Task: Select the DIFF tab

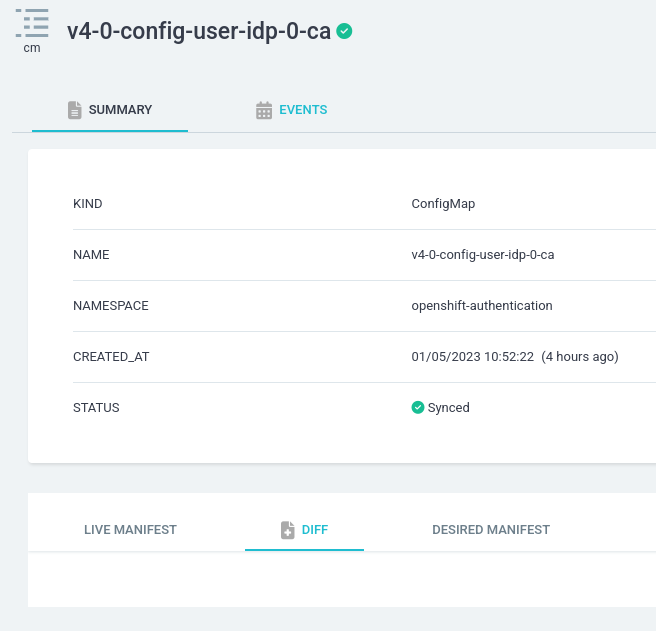Action: [x=304, y=530]
